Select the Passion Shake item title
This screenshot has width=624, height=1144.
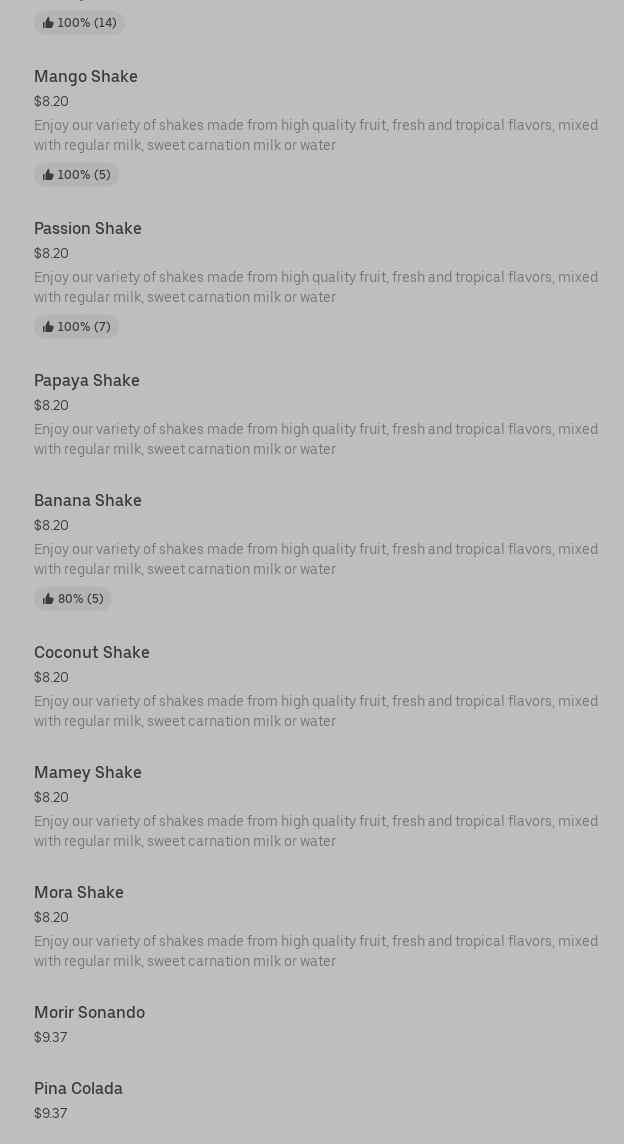click(x=88, y=228)
